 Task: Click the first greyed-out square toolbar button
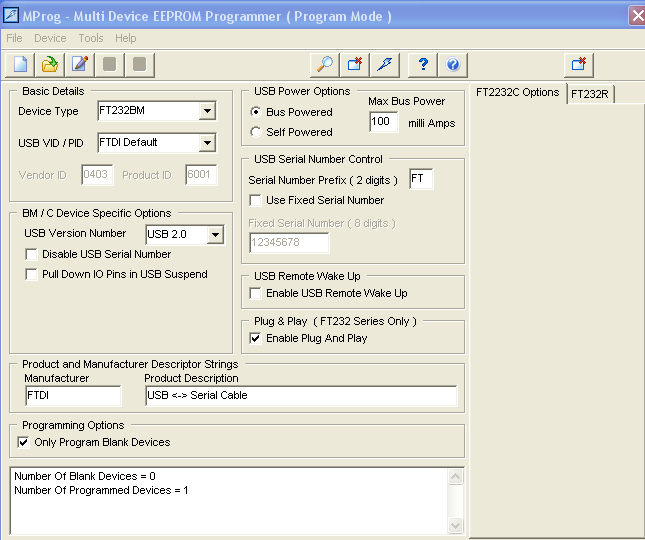pyautogui.click(x=110, y=65)
